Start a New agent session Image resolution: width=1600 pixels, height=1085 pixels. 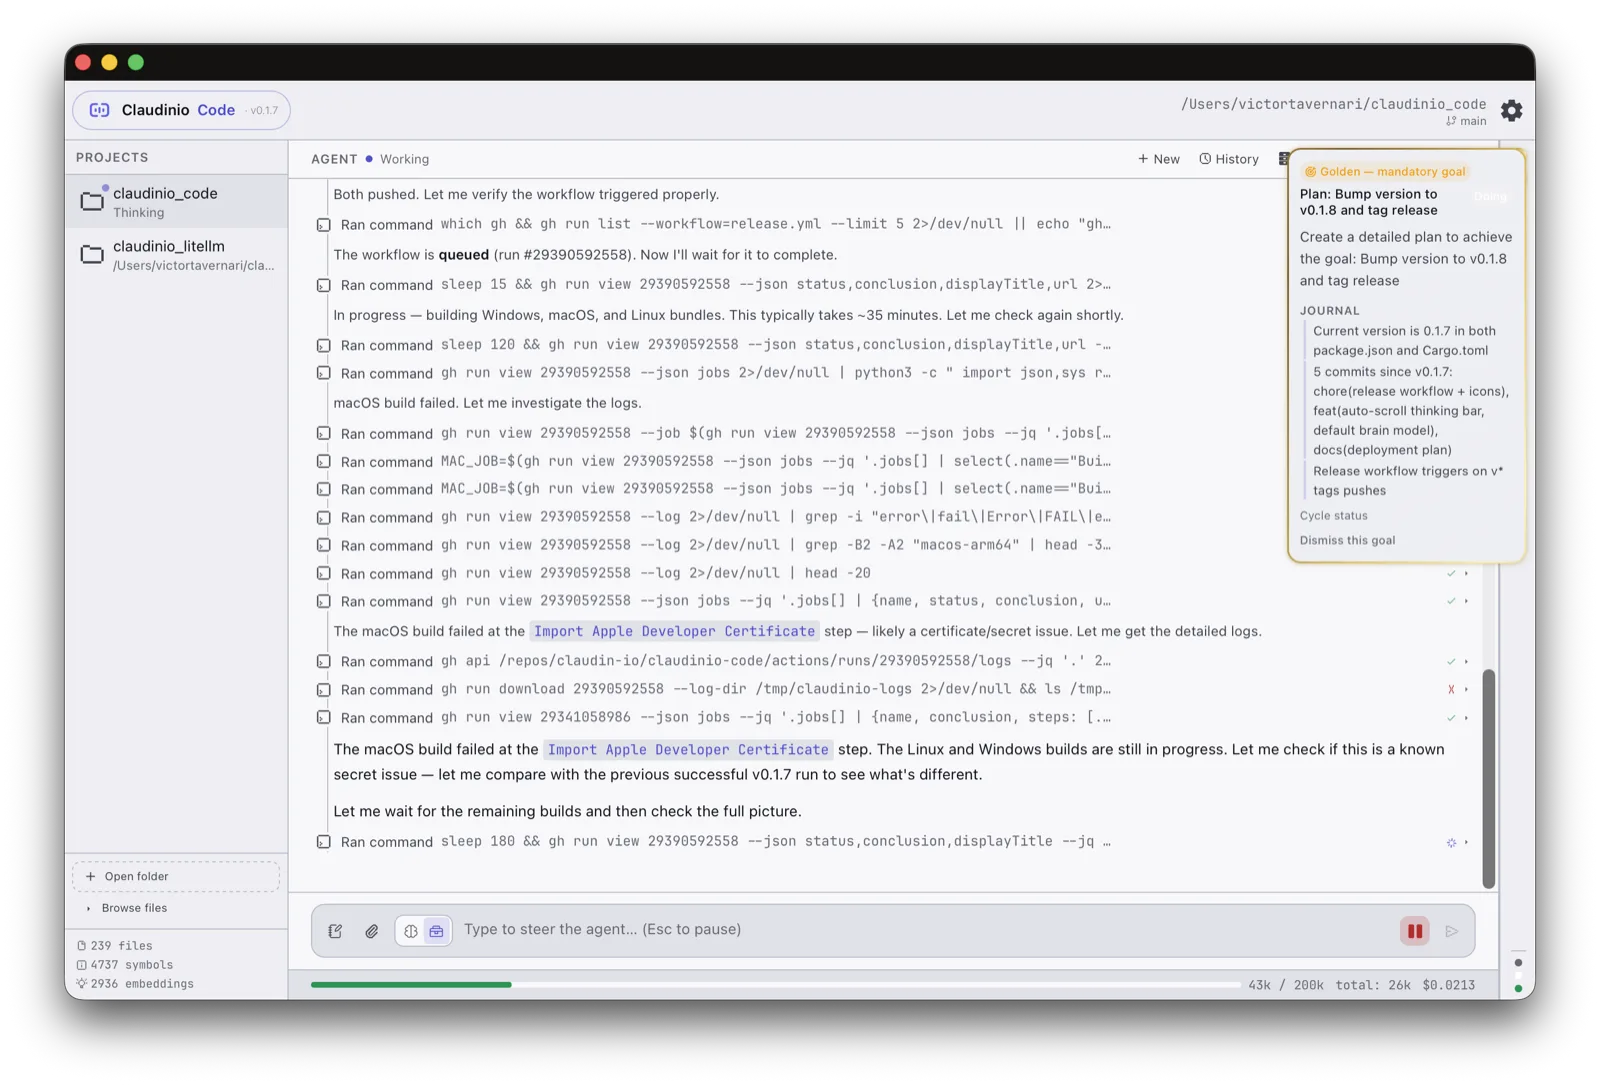tap(1158, 159)
